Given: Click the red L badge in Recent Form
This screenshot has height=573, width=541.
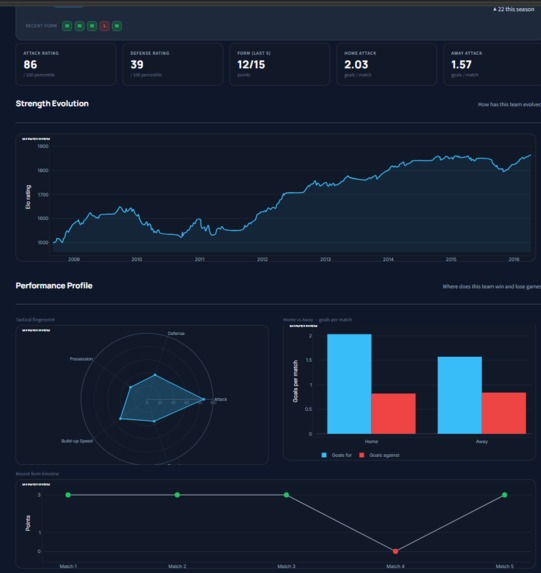Looking at the screenshot, I should click(104, 26).
